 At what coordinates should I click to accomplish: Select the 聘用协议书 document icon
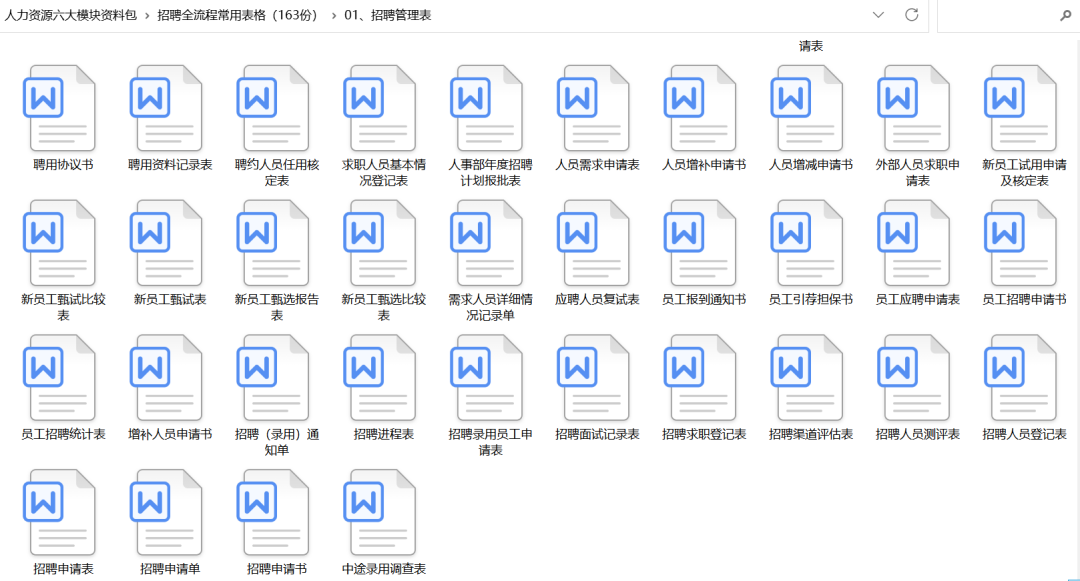tap(60, 108)
